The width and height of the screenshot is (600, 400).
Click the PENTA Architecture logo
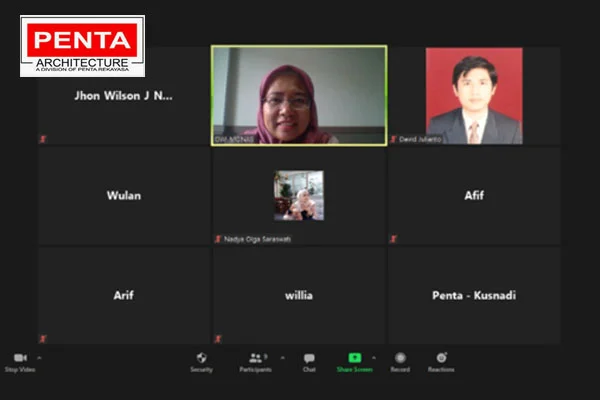[x=83, y=46]
